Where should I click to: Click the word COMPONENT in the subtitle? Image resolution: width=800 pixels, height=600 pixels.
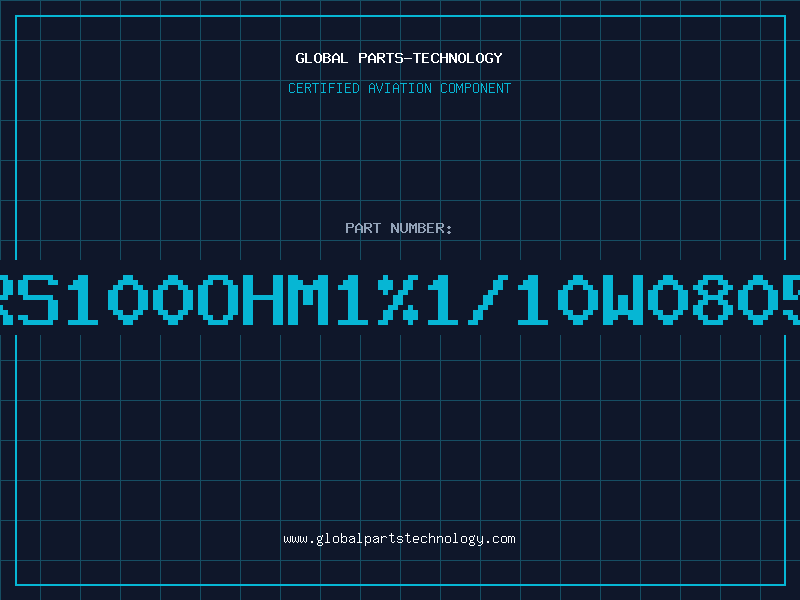(x=476, y=88)
